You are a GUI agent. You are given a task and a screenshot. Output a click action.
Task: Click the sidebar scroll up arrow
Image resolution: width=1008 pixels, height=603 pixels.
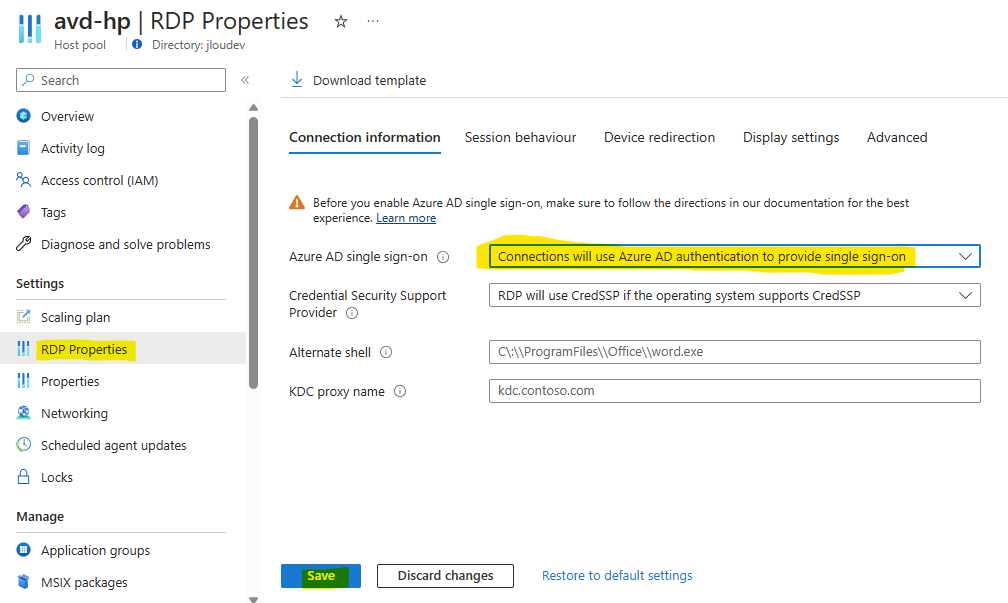[x=253, y=107]
